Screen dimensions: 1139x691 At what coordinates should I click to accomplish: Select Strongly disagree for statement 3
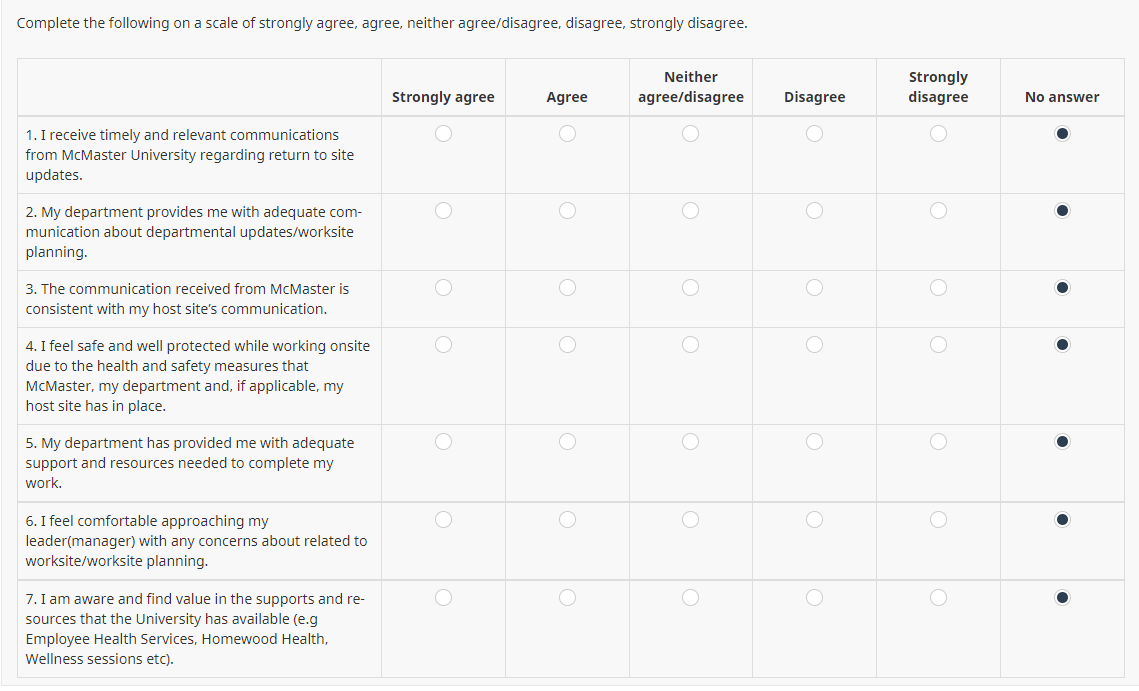point(938,288)
